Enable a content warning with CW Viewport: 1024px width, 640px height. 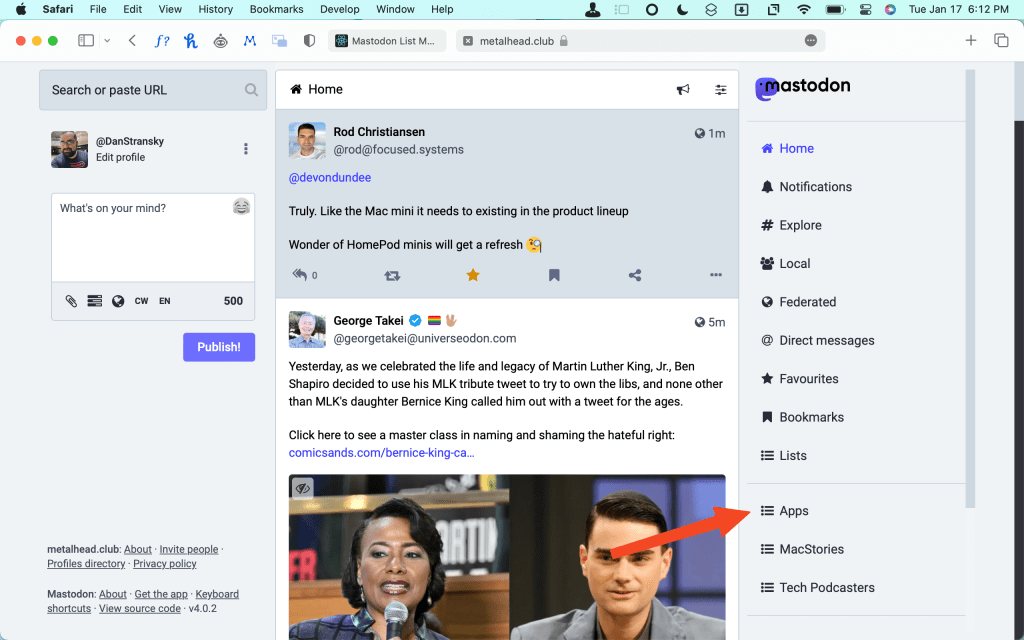[x=141, y=300]
